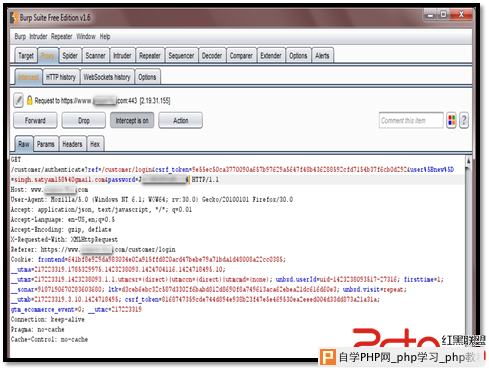Click the pencil edit icon beside request URL
Viewport: 489px width, 371px height.
pyautogui.click(x=18, y=100)
